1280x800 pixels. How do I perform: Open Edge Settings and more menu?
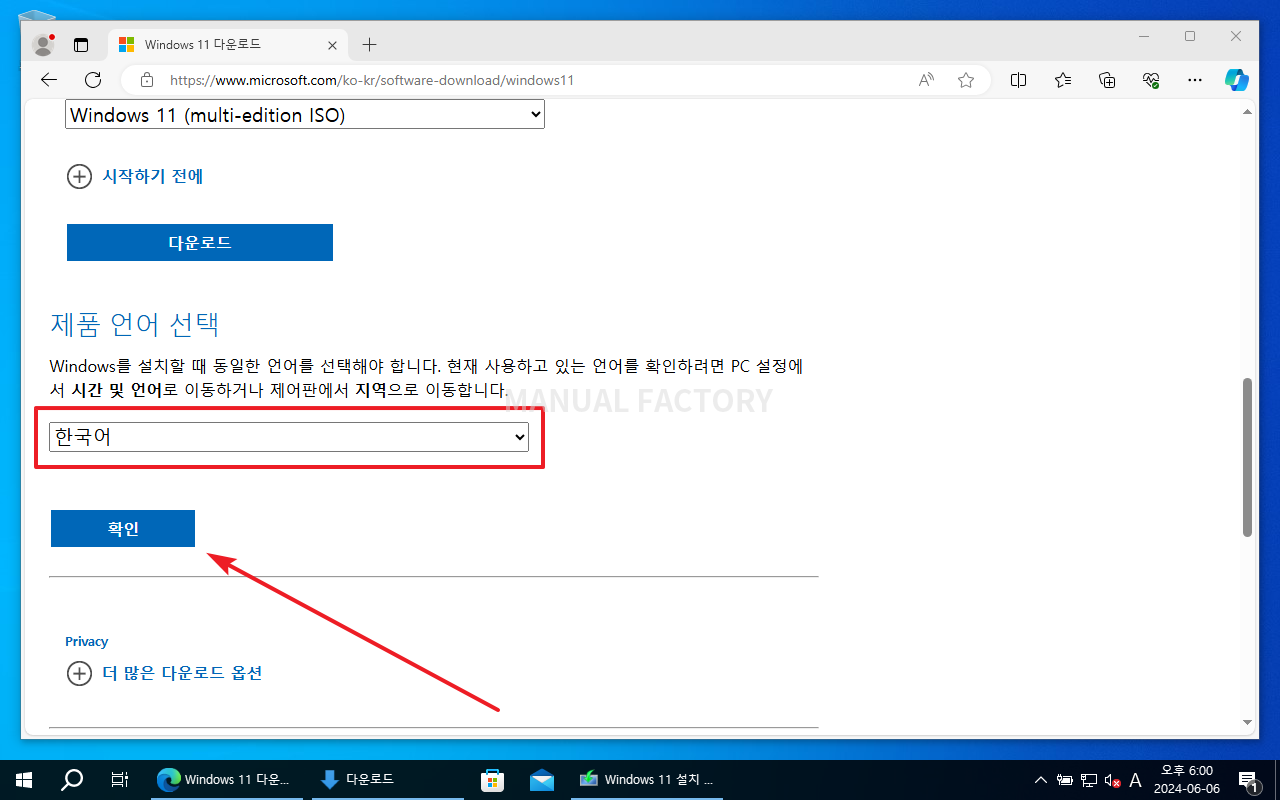1195,80
